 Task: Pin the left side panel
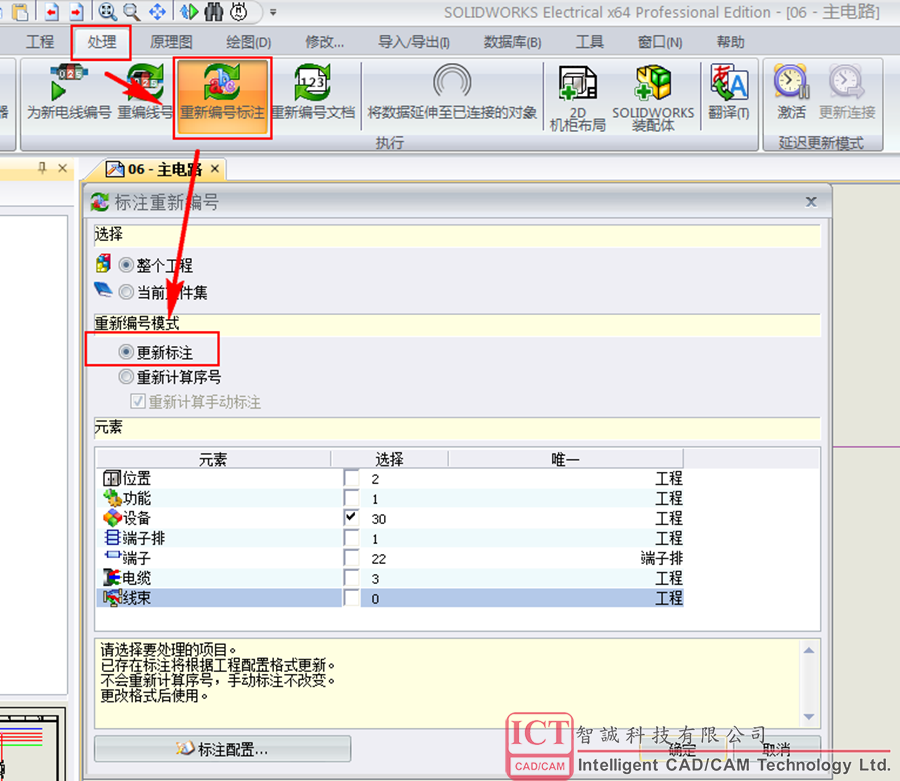tap(42, 168)
